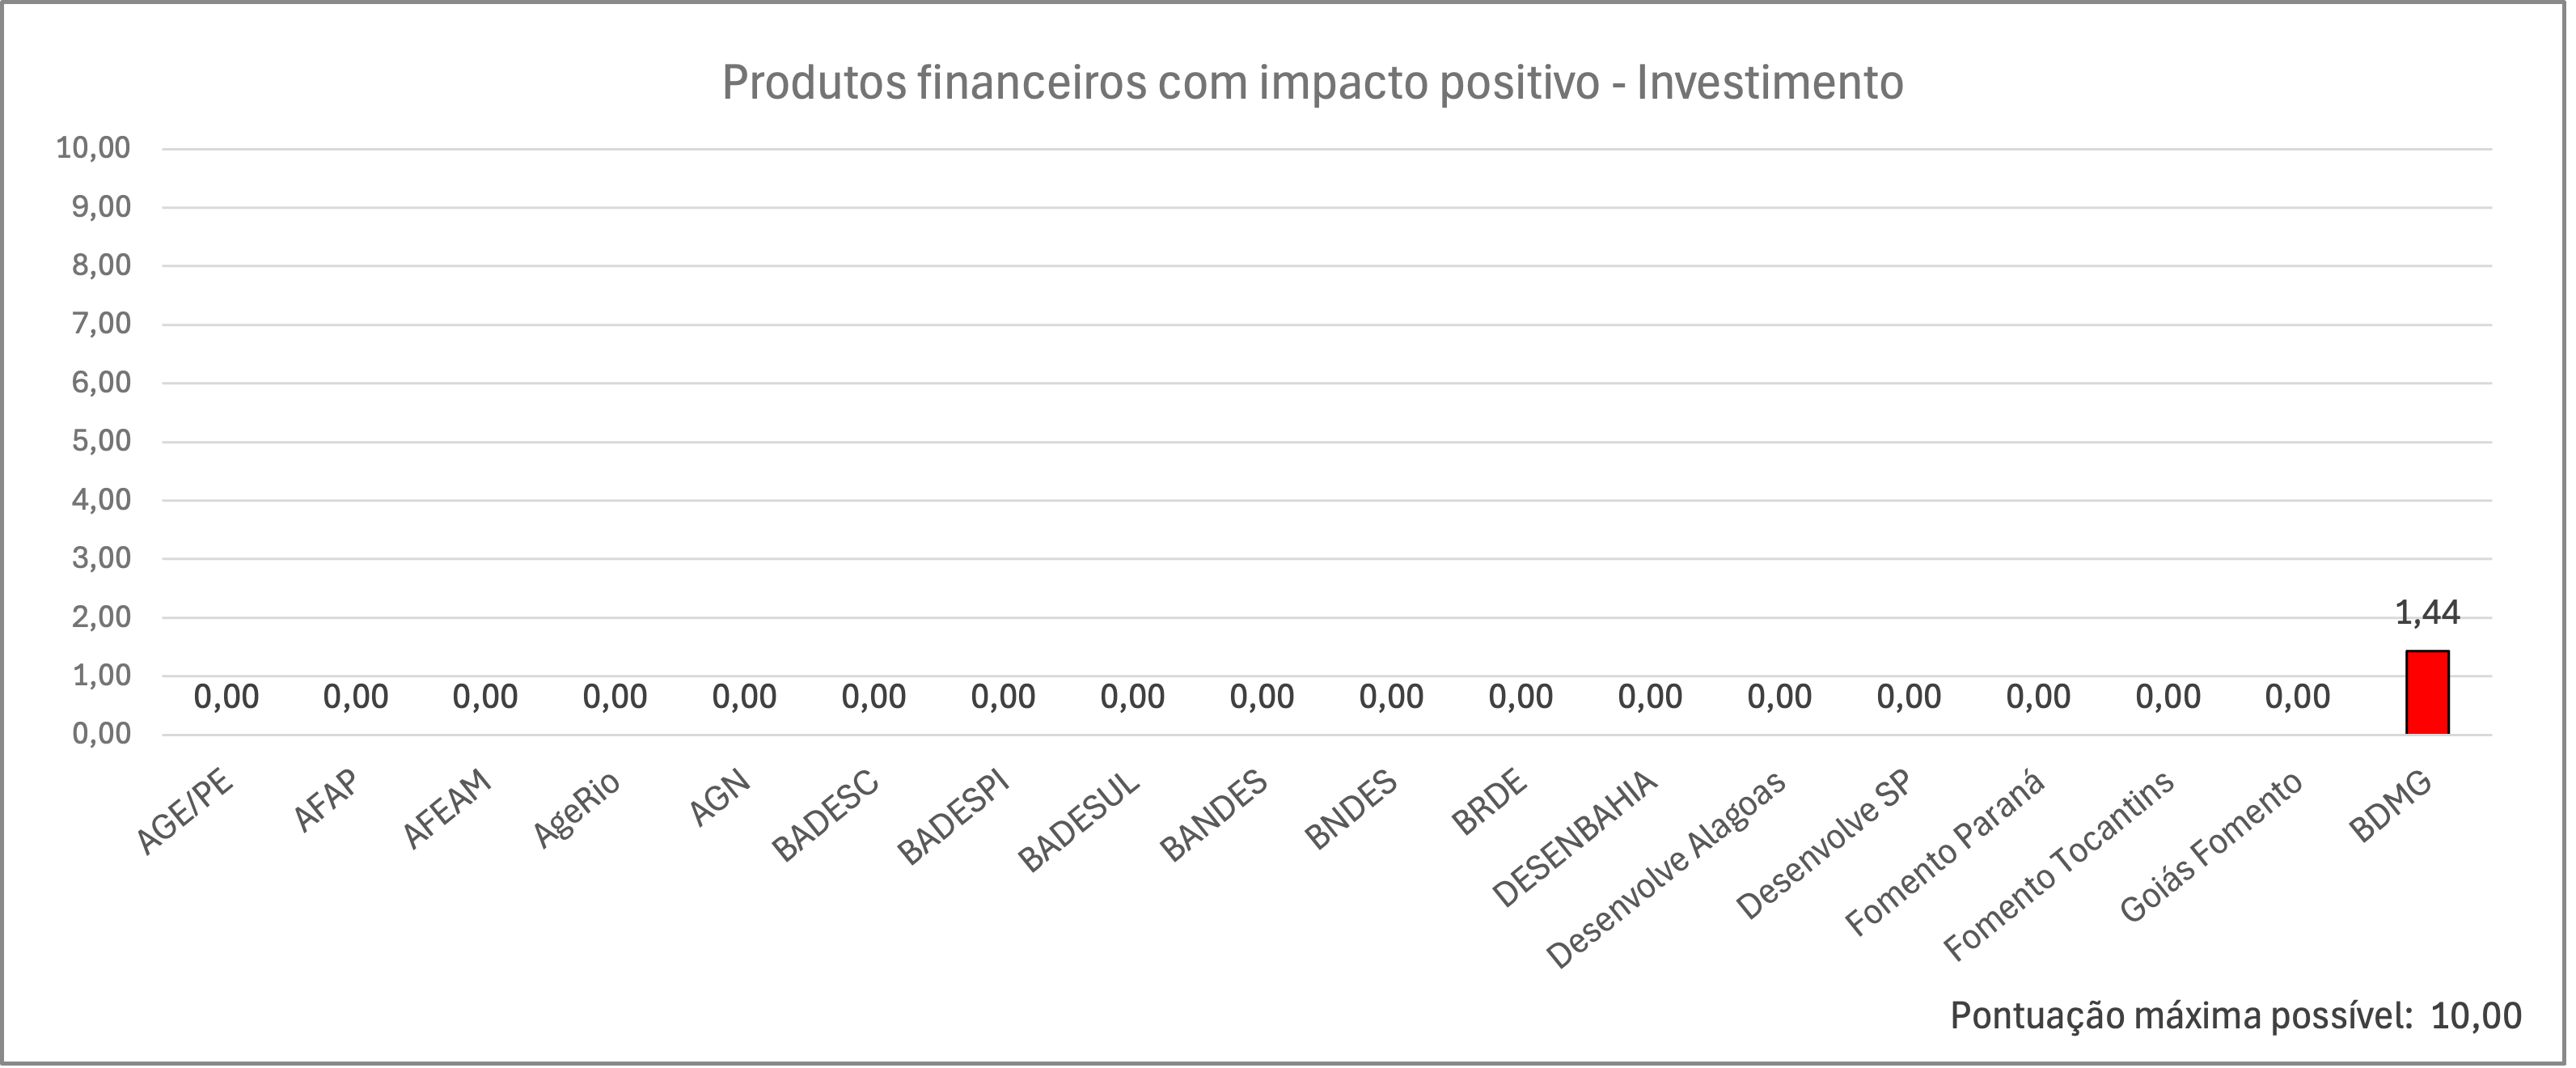The height and width of the screenshot is (1068, 2576).
Task: Click the 0,00 label above BRDE
Action: (x=1521, y=697)
